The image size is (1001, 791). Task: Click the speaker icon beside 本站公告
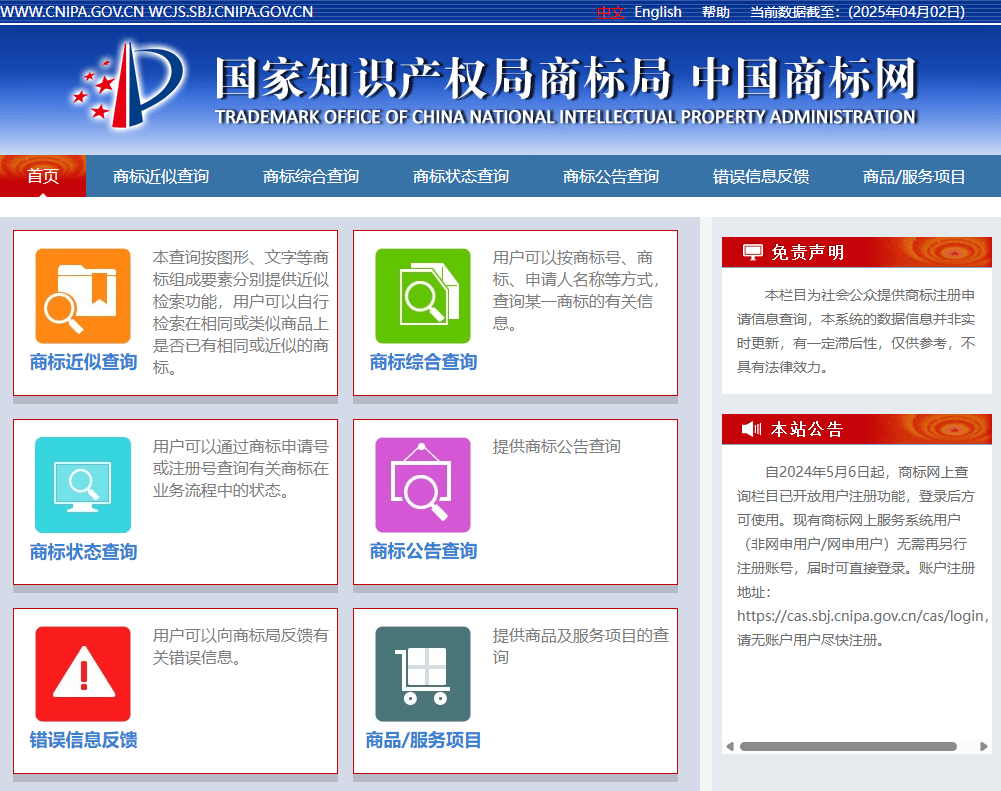click(x=751, y=429)
